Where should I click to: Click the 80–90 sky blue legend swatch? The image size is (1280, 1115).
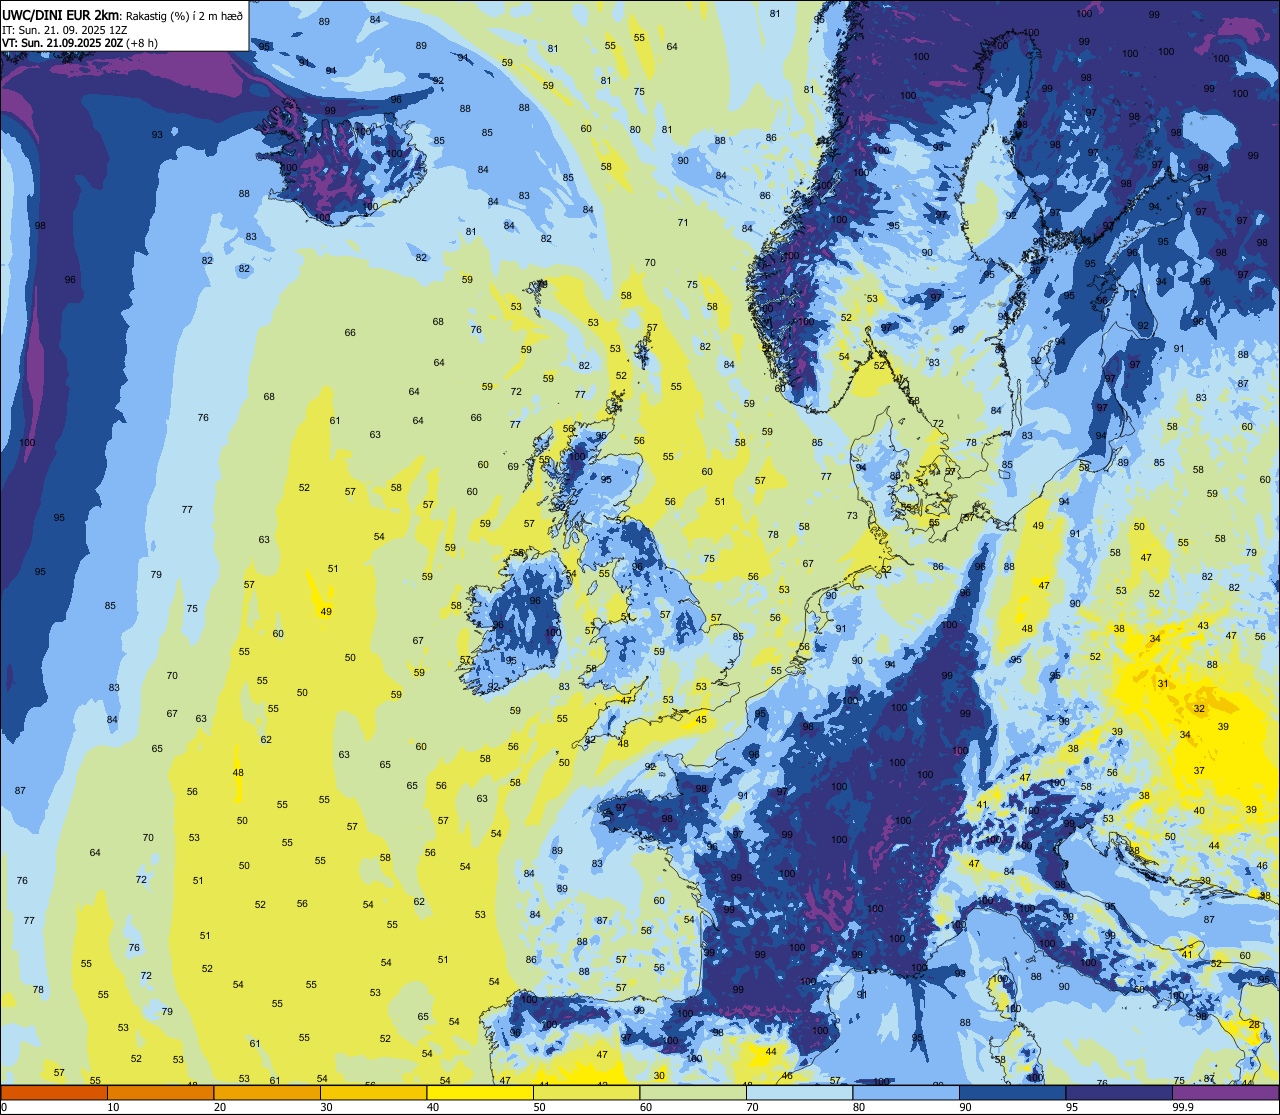tap(906, 1092)
